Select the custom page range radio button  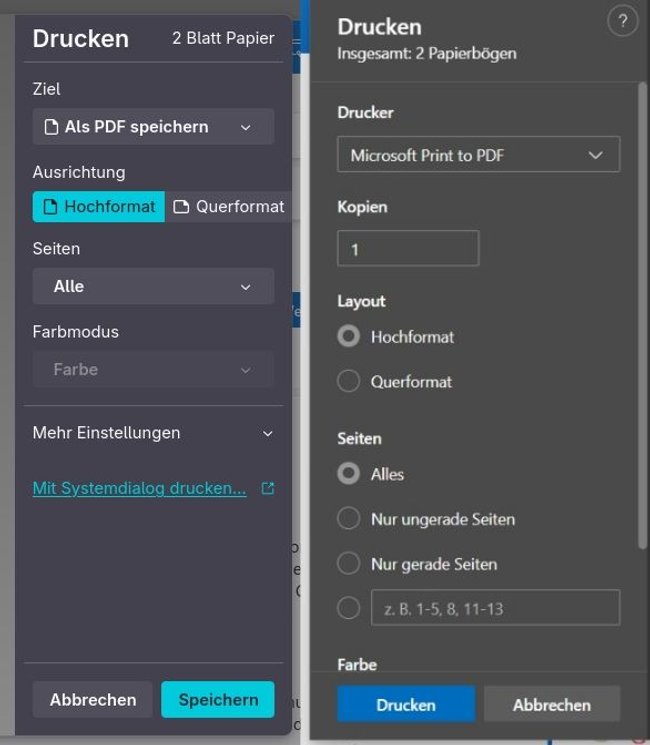click(348, 608)
